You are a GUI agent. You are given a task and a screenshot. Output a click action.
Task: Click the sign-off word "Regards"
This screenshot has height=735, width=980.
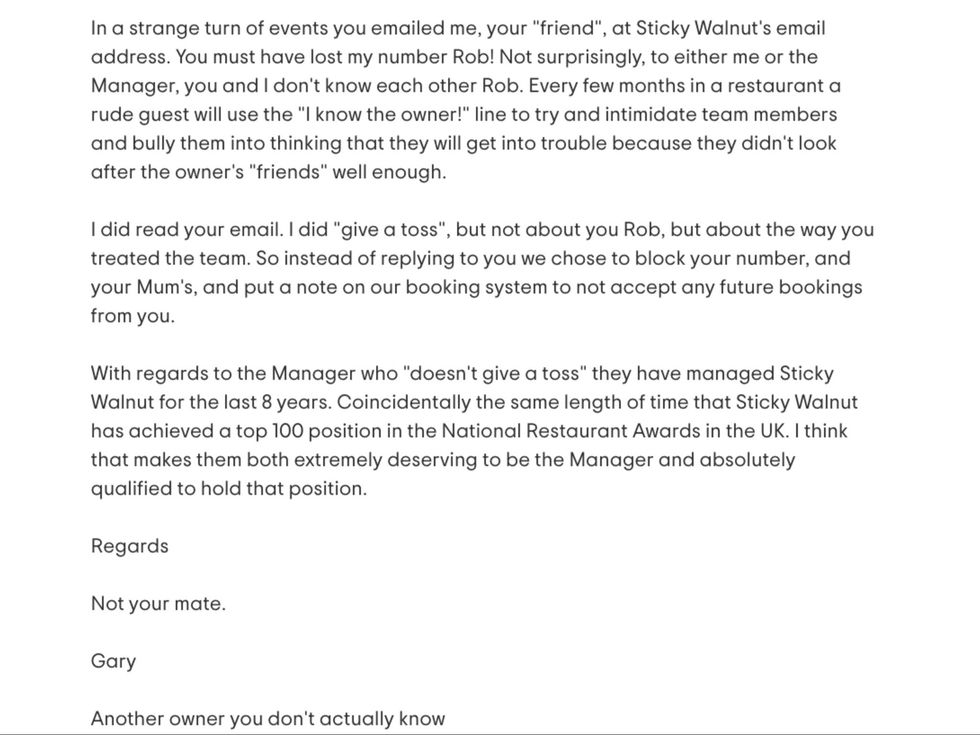click(130, 546)
